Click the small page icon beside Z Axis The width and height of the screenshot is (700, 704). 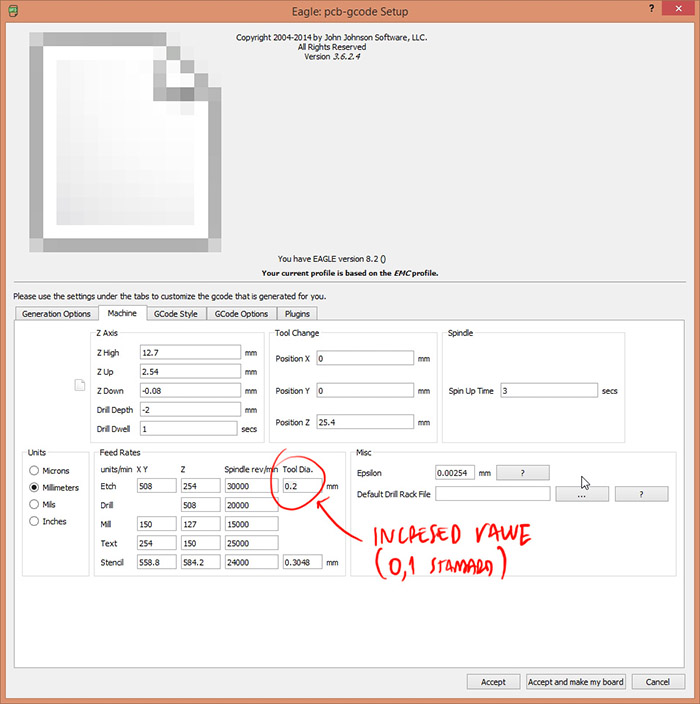79,385
